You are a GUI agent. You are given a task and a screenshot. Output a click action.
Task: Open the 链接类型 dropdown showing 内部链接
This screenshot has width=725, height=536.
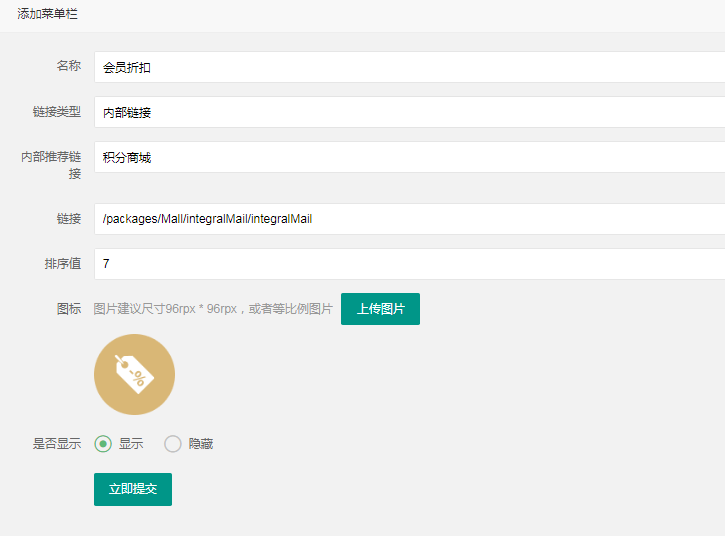410,112
